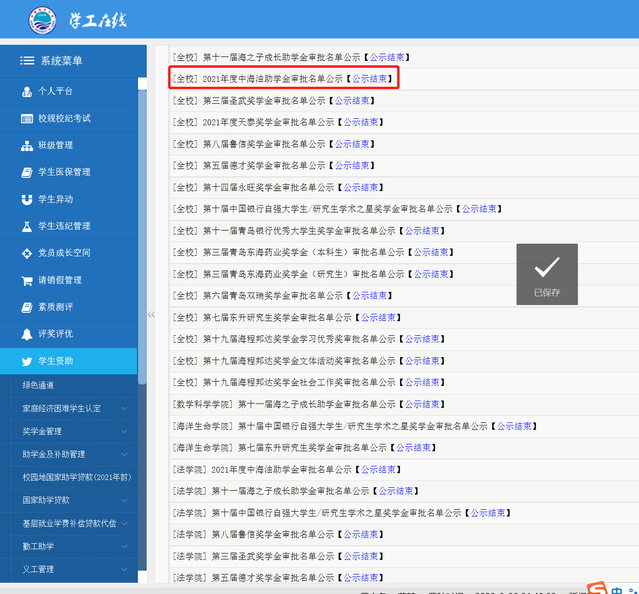Click the Sogou input method icon
The height and width of the screenshot is (594, 639).
point(597,586)
